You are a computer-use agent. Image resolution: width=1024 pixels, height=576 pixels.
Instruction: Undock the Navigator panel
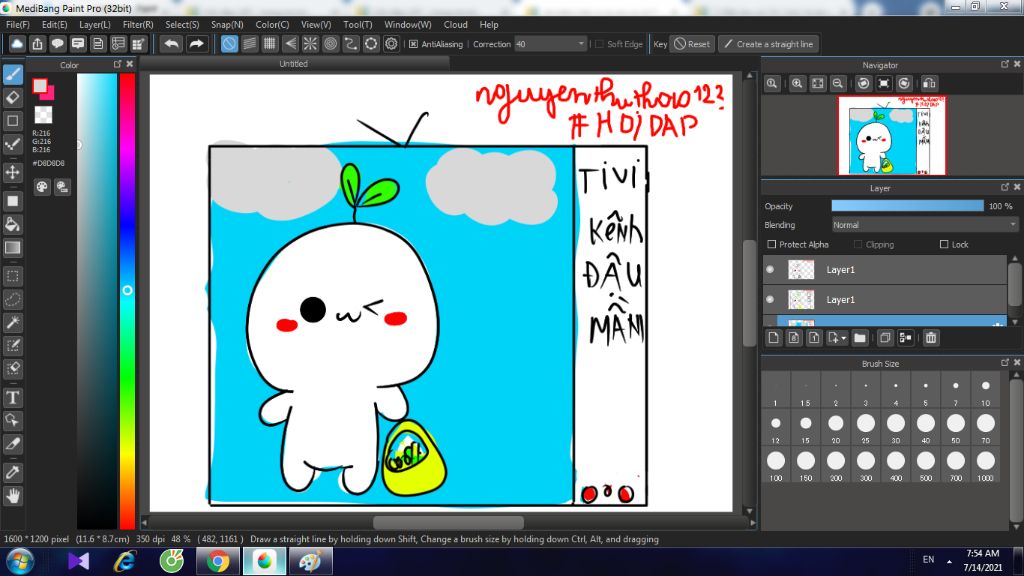(1005, 64)
